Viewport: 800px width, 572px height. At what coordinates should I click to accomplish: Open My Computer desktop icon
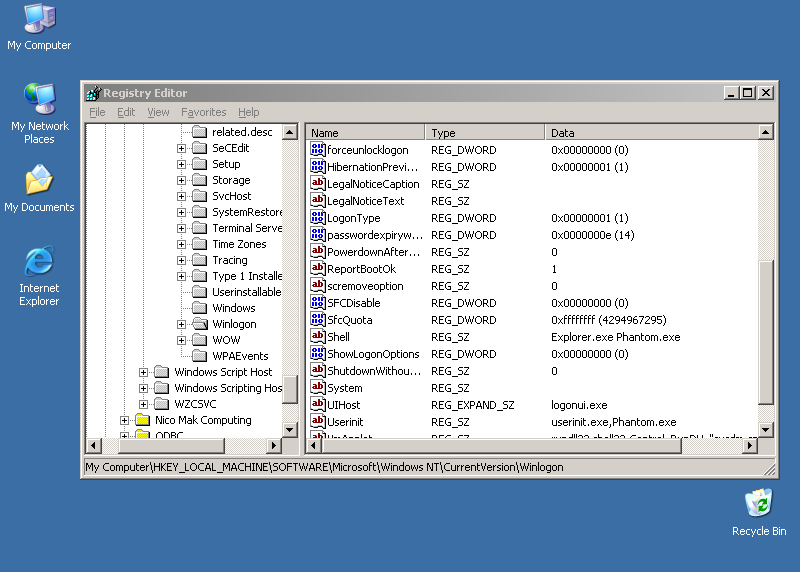39,27
